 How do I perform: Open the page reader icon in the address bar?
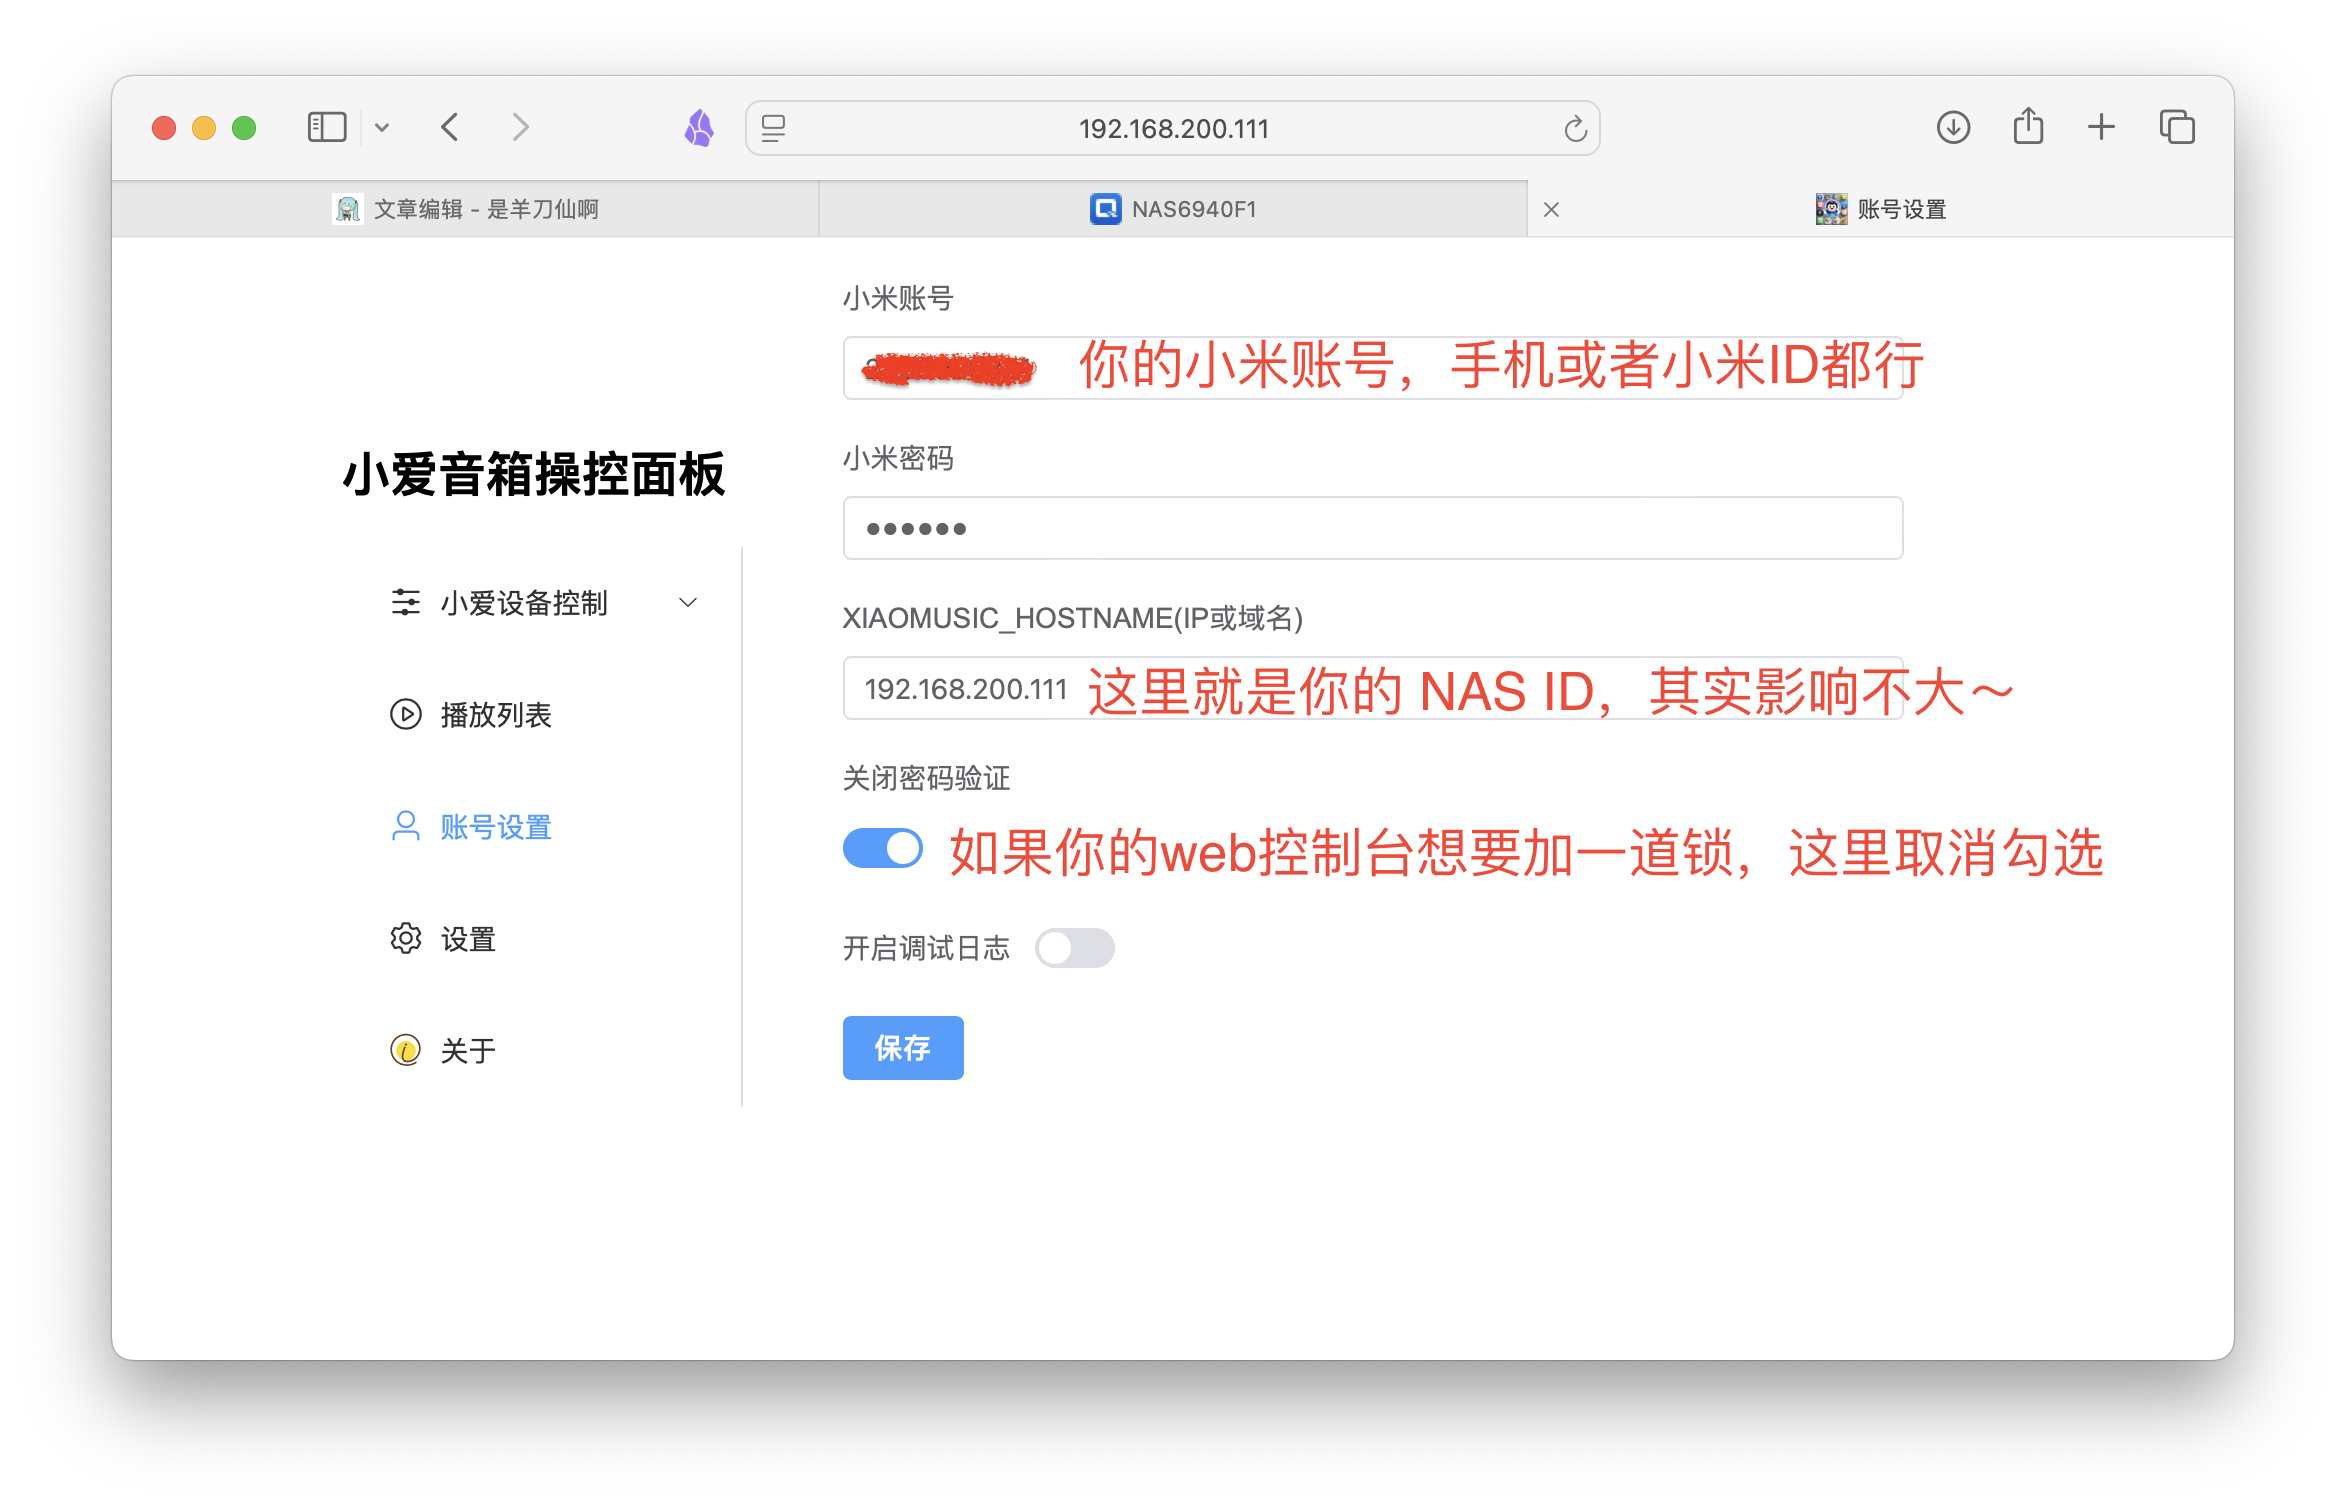point(773,128)
